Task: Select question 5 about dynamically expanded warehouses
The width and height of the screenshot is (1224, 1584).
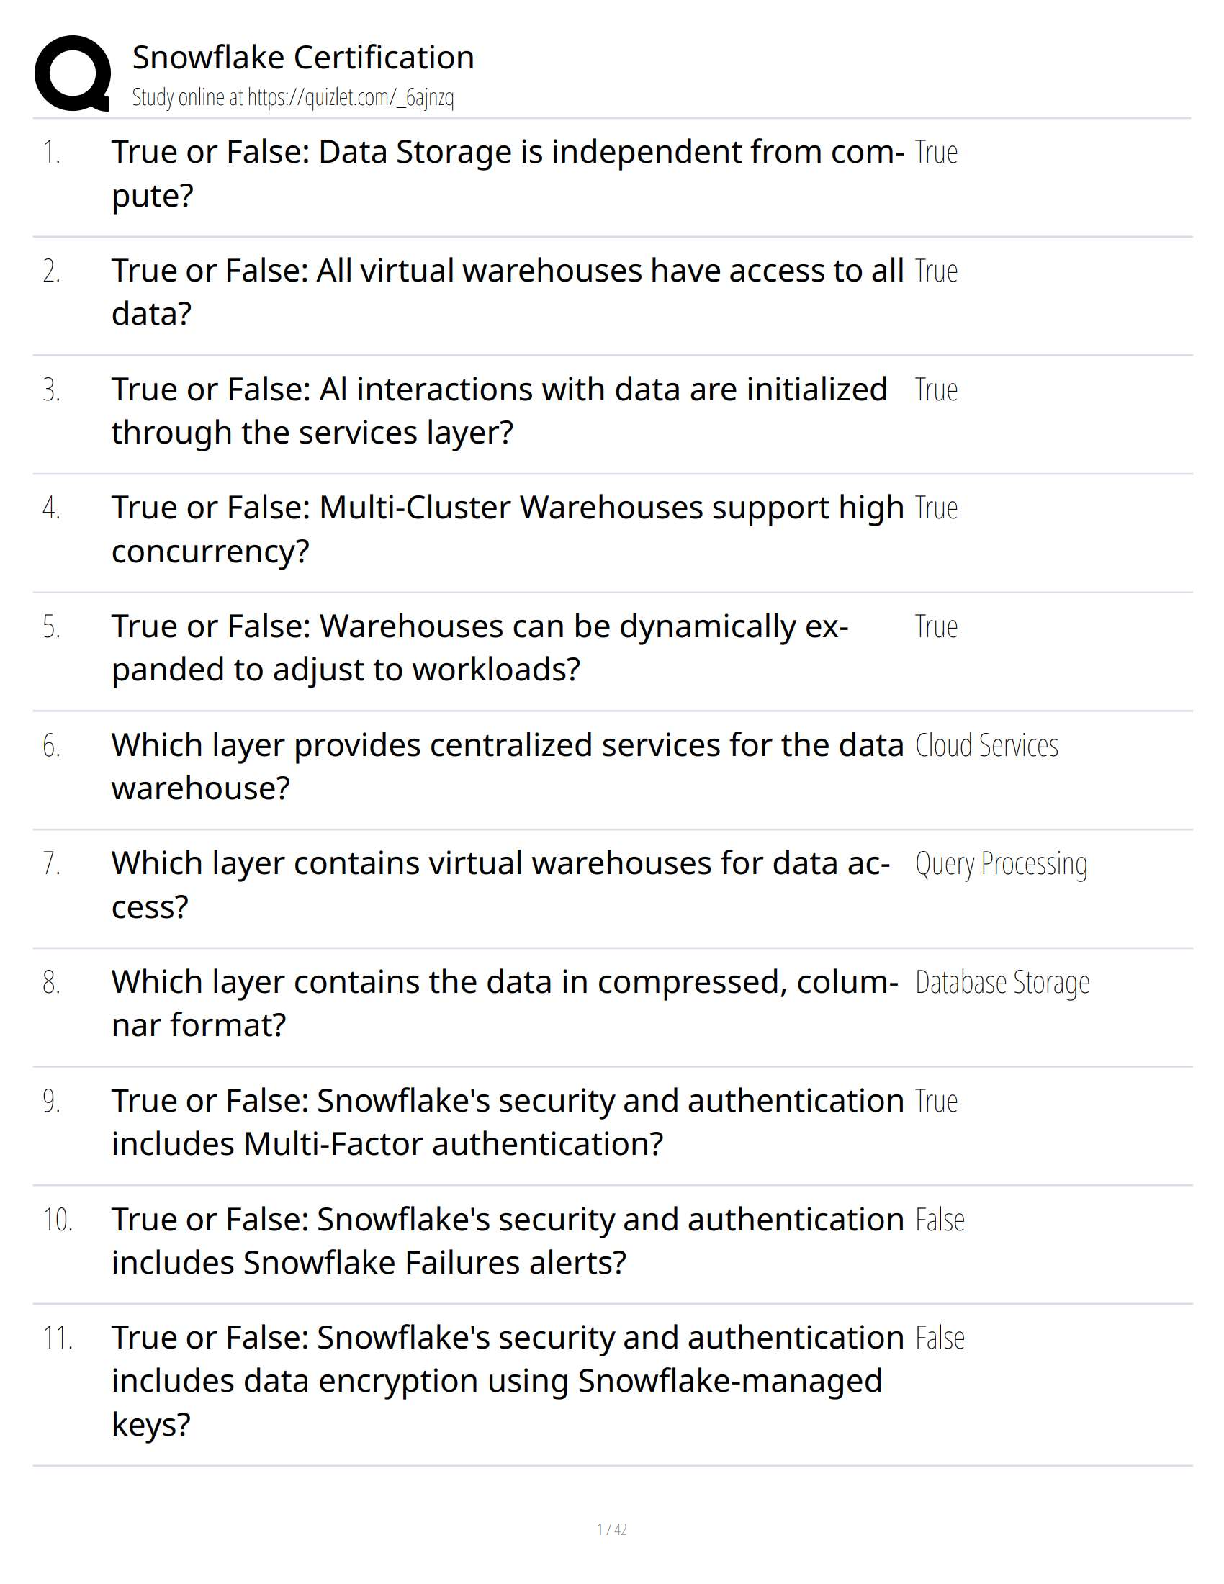Action: (479, 647)
